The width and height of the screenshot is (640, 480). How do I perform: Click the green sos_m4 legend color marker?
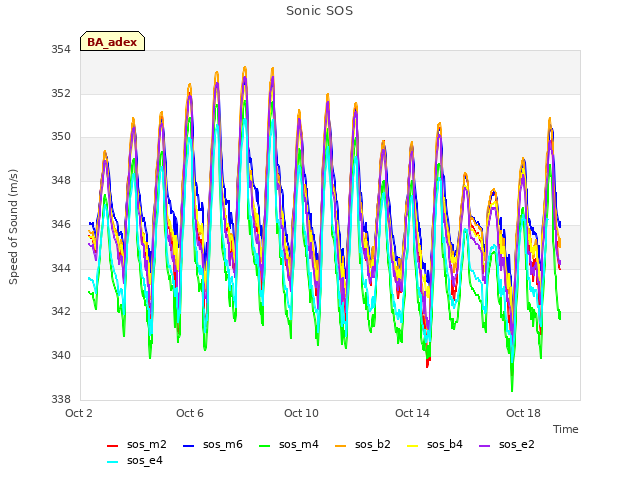click(265, 446)
